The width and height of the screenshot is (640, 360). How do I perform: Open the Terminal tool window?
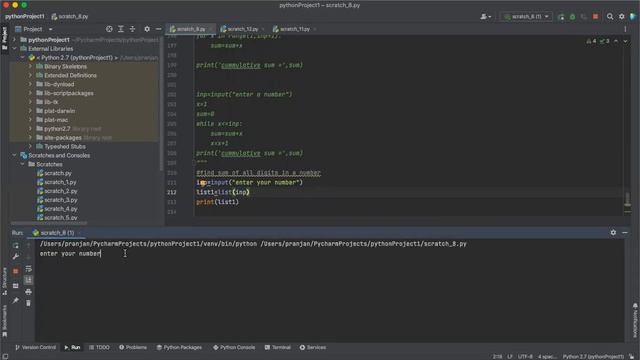click(x=278, y=347)
